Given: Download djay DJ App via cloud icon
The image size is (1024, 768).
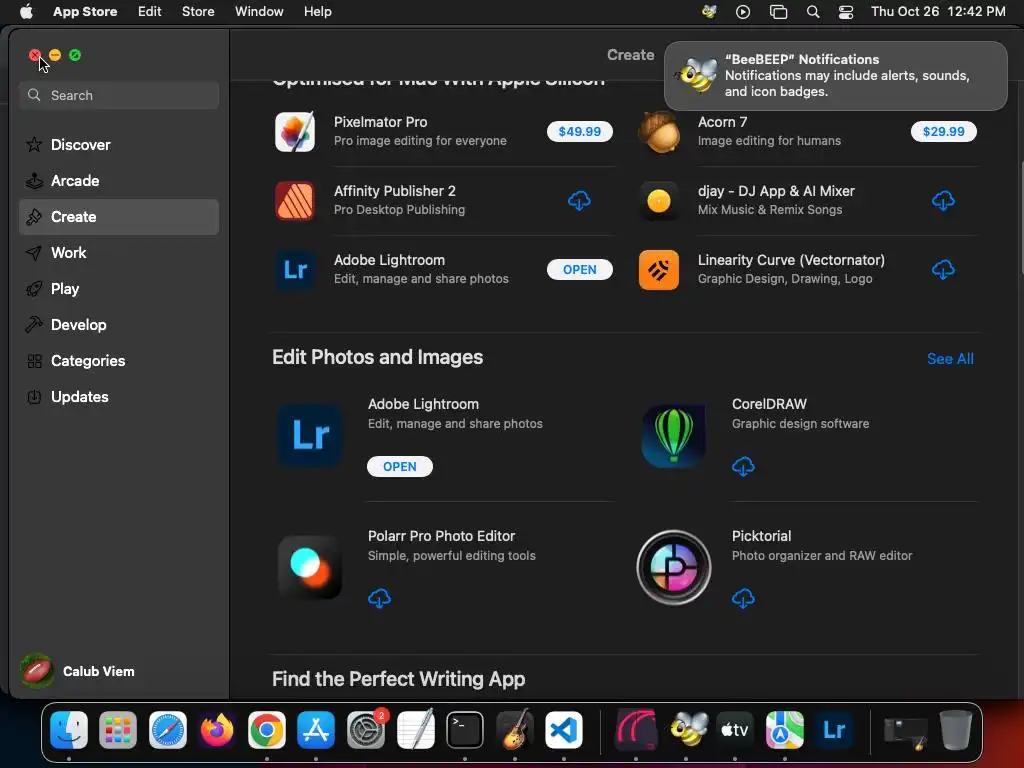Looking at the screenshot, I should 943,200.
